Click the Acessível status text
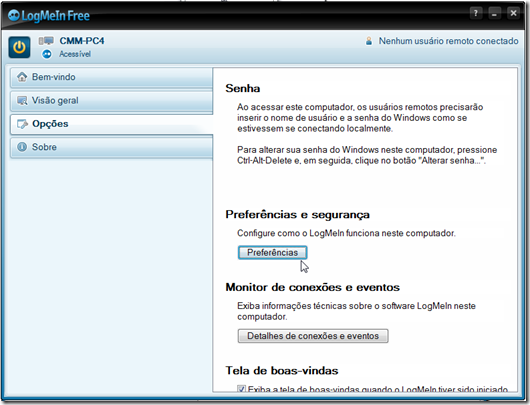Viewport: 530px width, 405px height. [75, 54]
